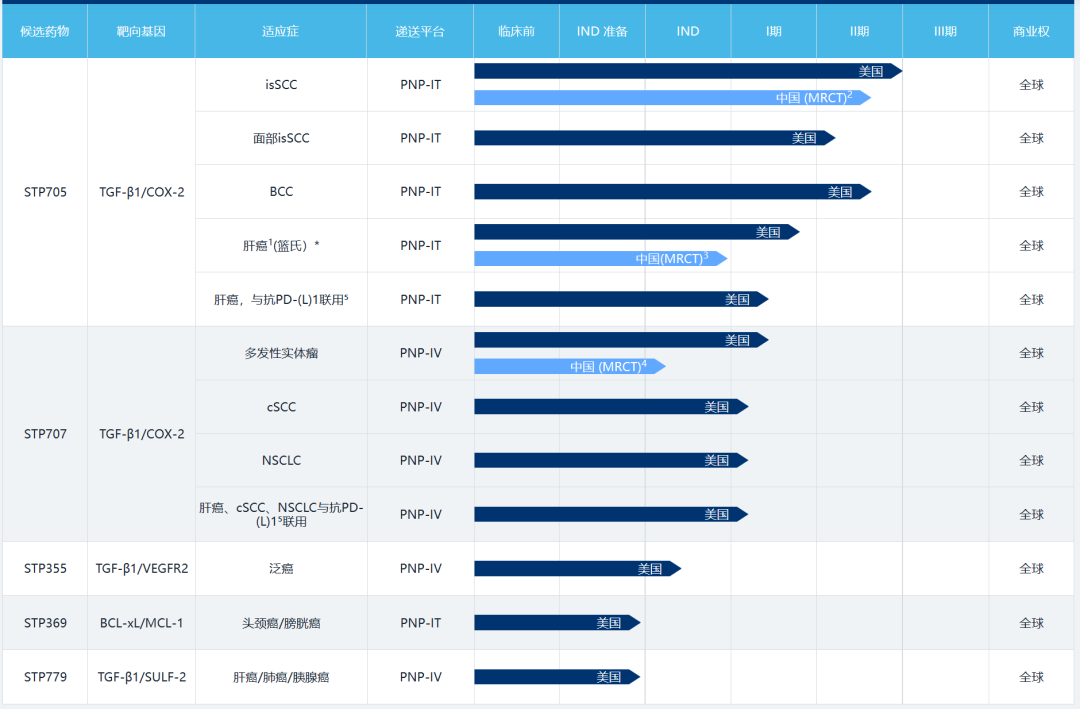This screenshot has height=709, width=1080.
Task: Click the STP355 candidate name
Action: point(45,569)
